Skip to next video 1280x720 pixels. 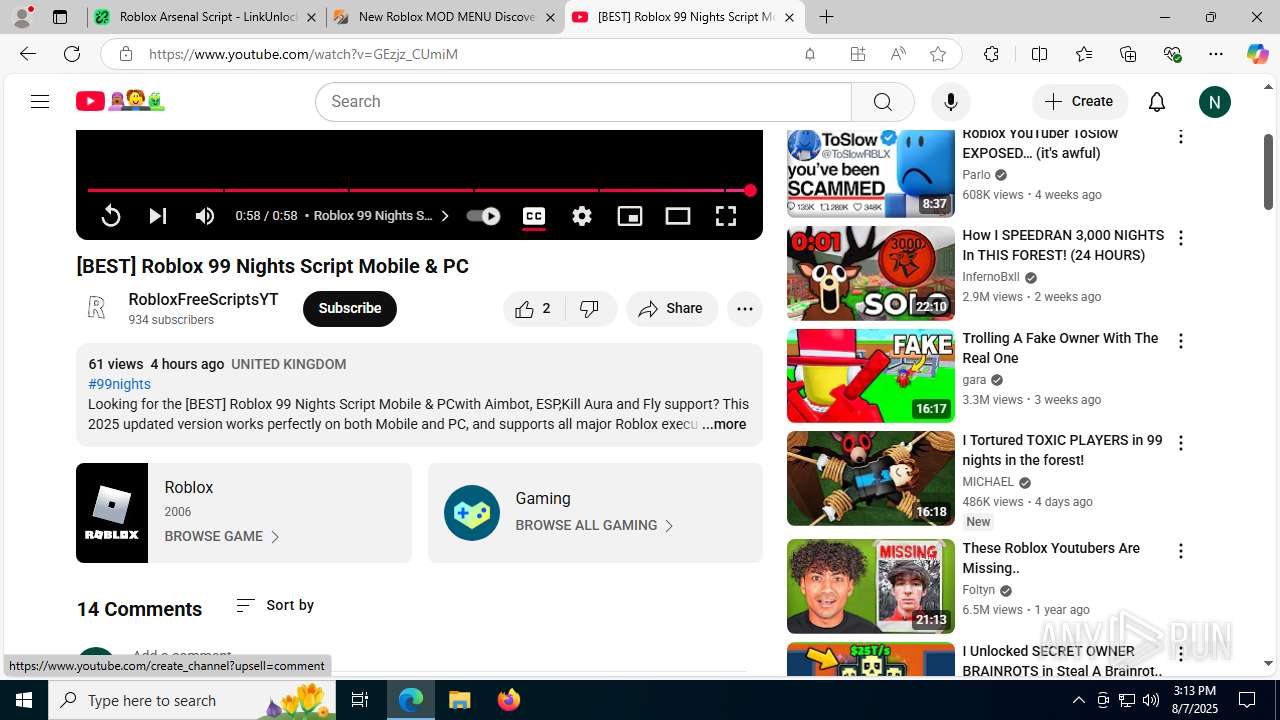click(157, 216)
